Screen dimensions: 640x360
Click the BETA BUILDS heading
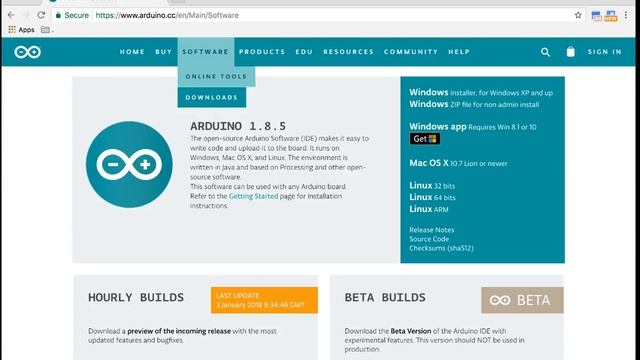tap(385, 297)
